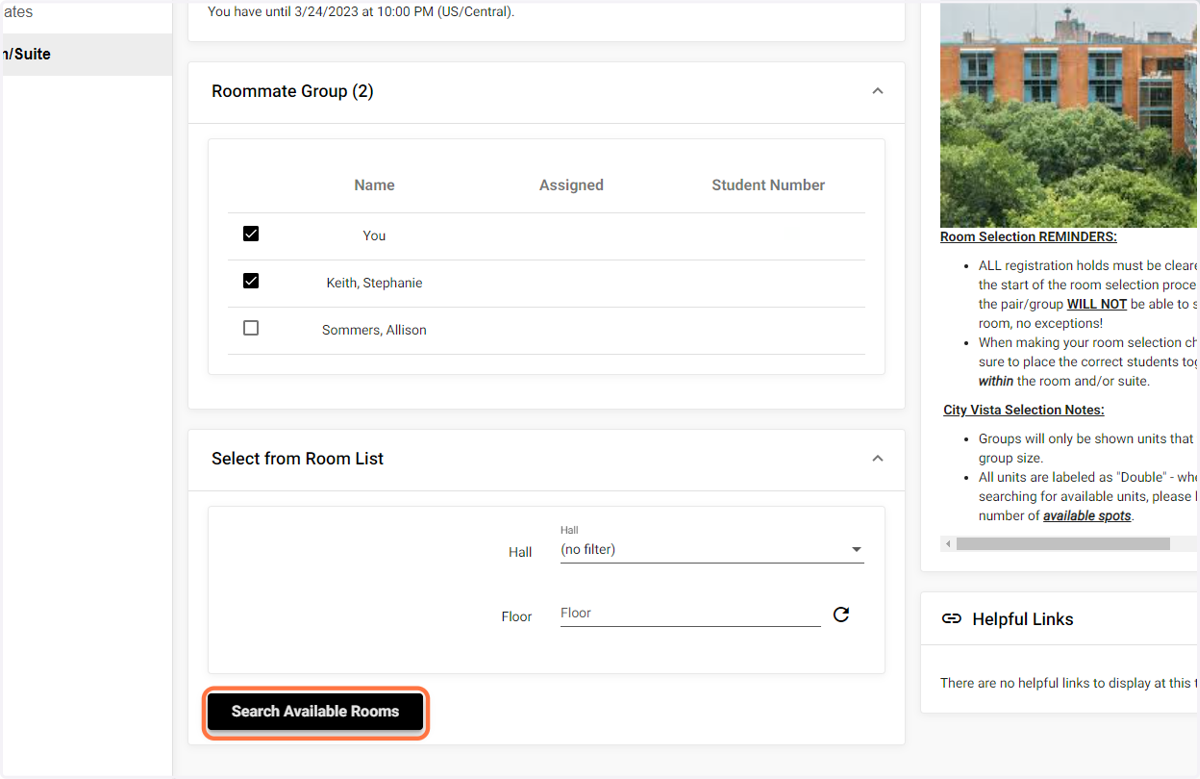Viewport: 1200px width, 779px height.
Task: Click the Floor input field
Action: click(690, 613)
